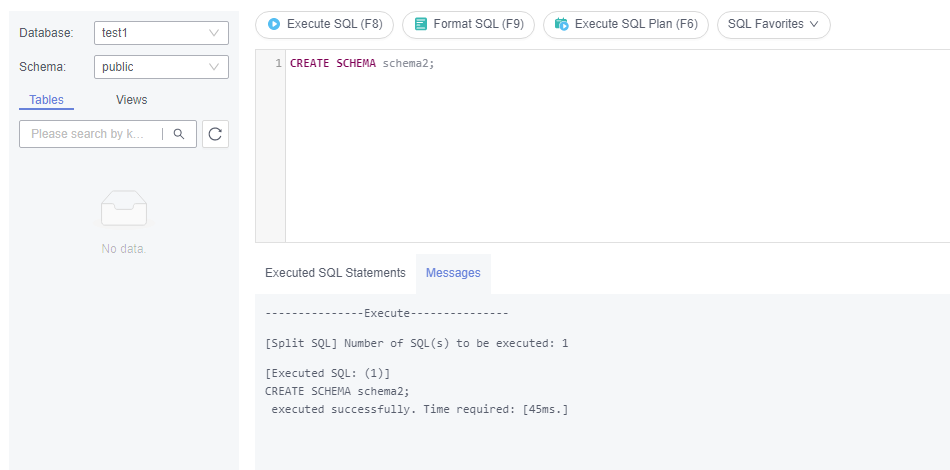This screenshot has height=470, width=950.
Task: Switch to the Views tab
Action: (131, 100)
